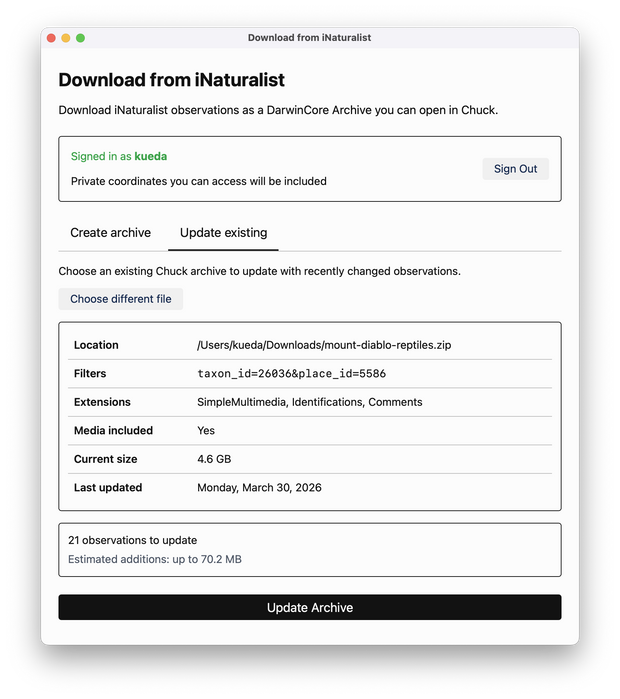Click the Media included Yes value
Viewport: 620px width, 699px height.
tap(206, 431)
